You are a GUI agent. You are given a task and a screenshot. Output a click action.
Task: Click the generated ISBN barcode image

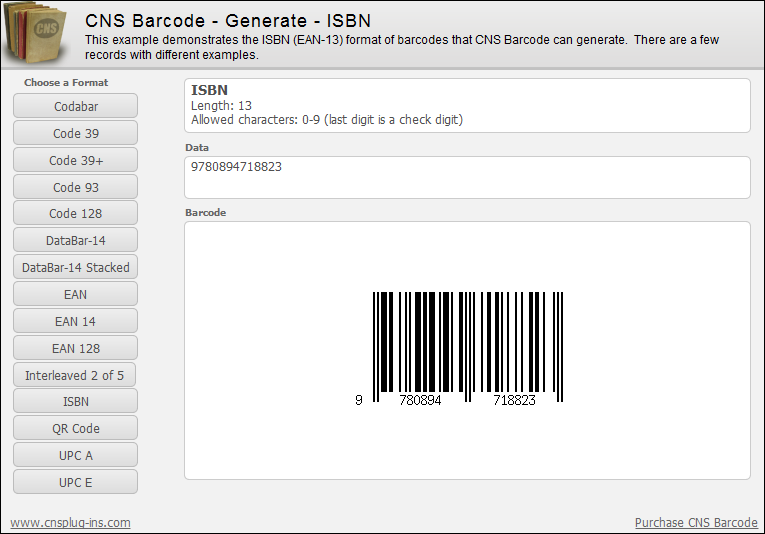pyautogui.click(x=460, y=349)
